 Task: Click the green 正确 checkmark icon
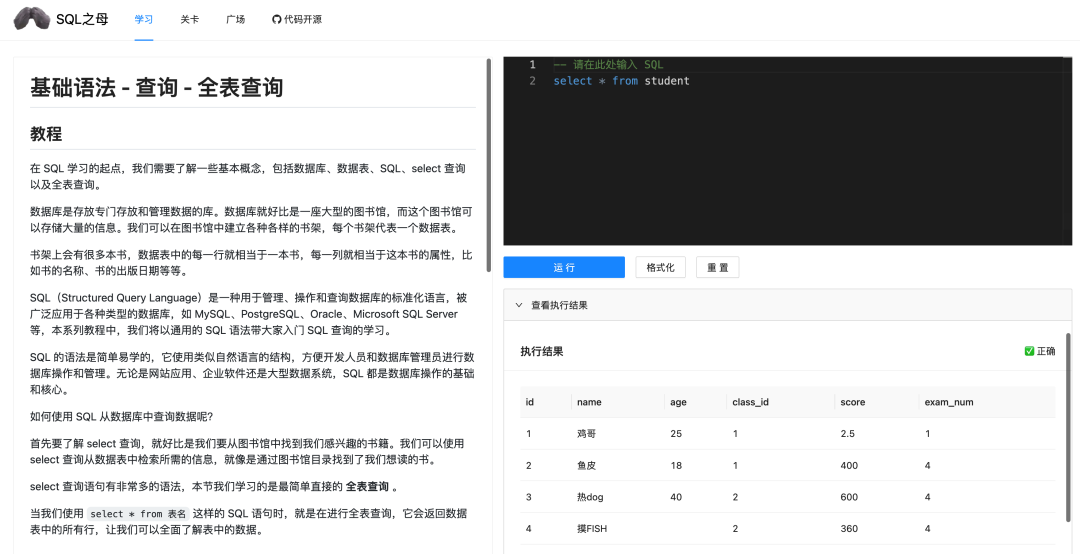(1029, 351)
